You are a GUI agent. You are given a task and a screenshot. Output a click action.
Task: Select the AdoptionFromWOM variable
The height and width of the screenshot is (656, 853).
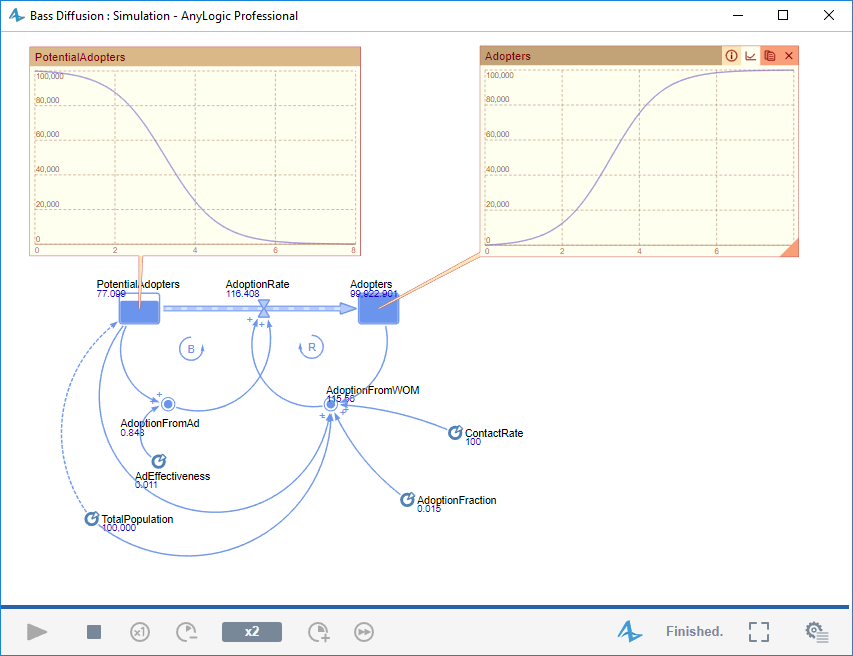point(330,403)
